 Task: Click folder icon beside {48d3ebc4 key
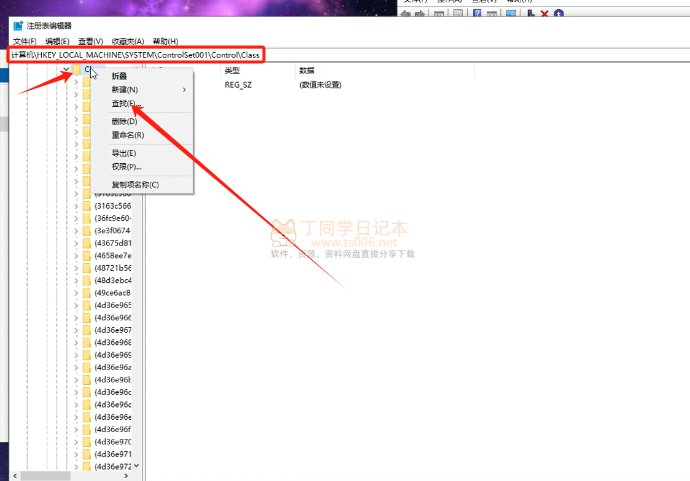pyautogui.click(x=87, y=280)
